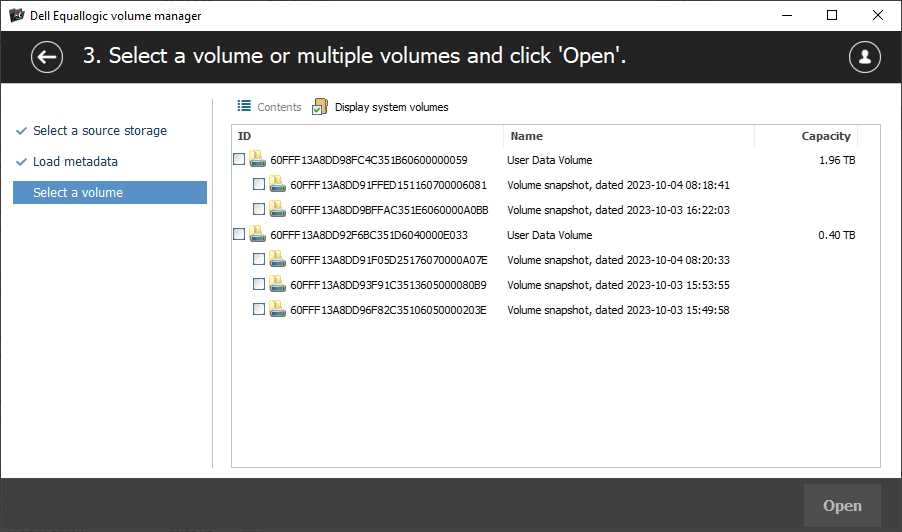Screen dimensions: 902x532
Task: Select the Select a volume step
Action: click(x=110, y=193)
